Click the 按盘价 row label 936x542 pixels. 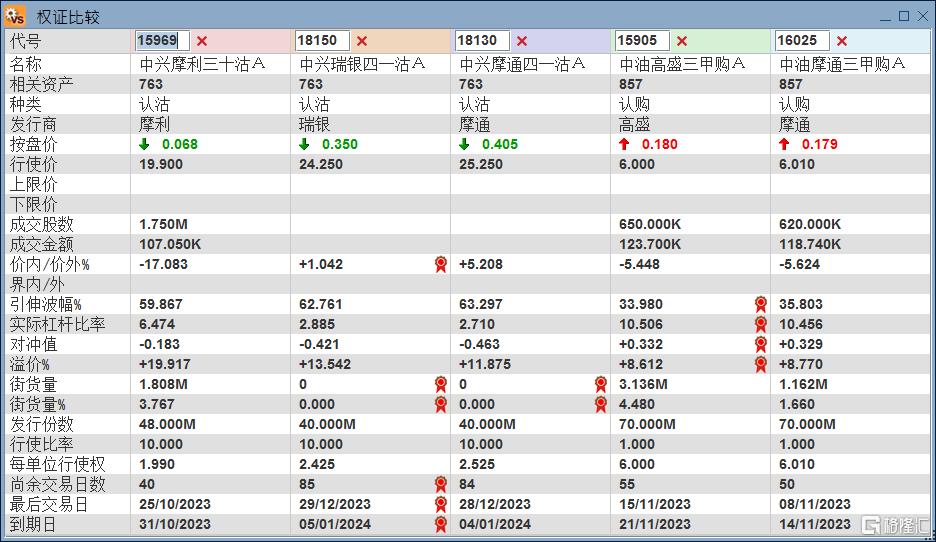(33, 144)
